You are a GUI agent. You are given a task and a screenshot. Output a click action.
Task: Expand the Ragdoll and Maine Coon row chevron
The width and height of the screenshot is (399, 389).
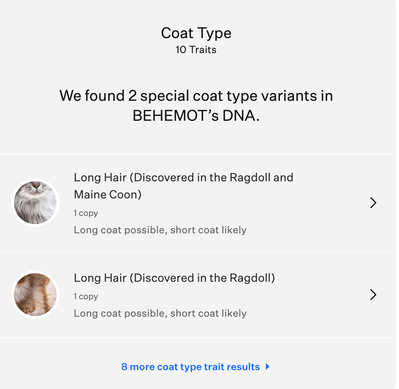[373, 203]
